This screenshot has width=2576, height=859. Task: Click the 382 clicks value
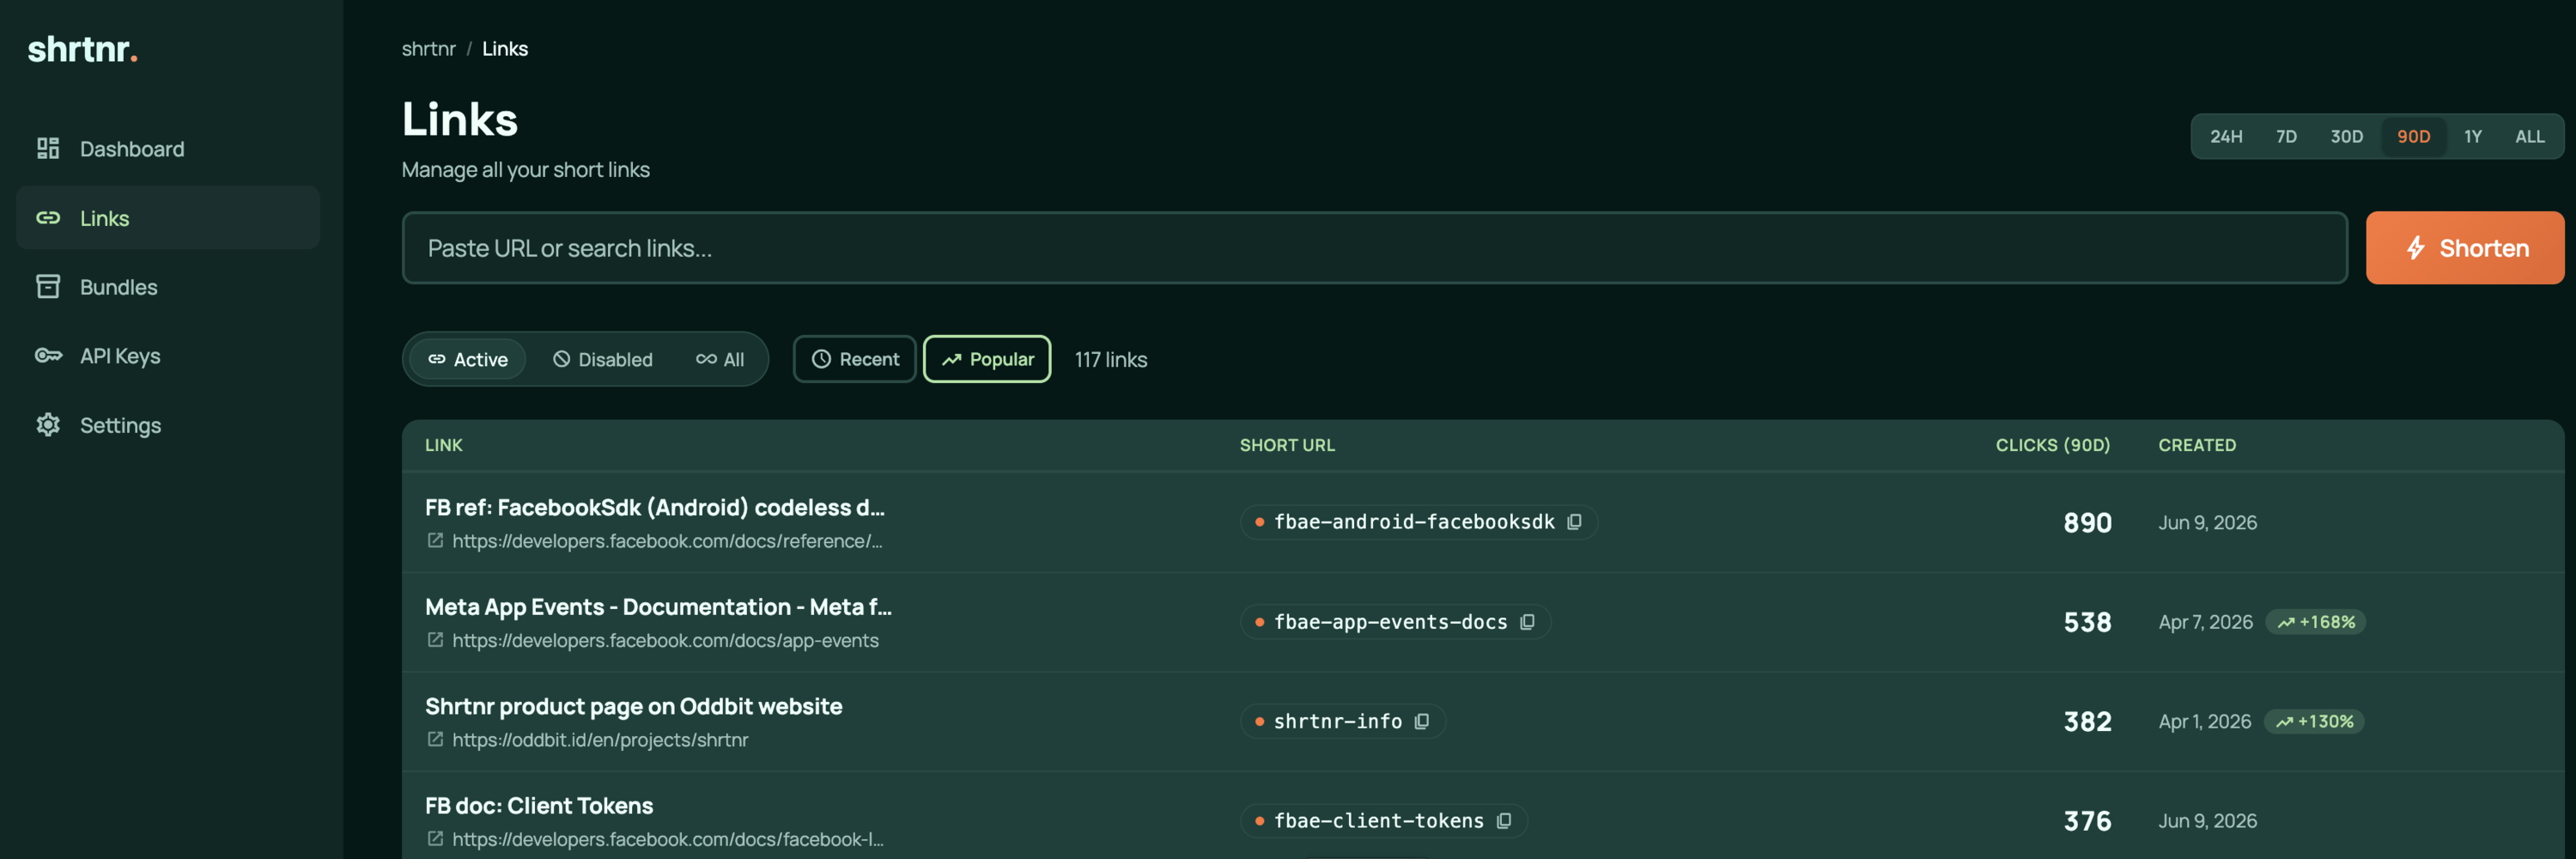click(x=2087, y=722)
